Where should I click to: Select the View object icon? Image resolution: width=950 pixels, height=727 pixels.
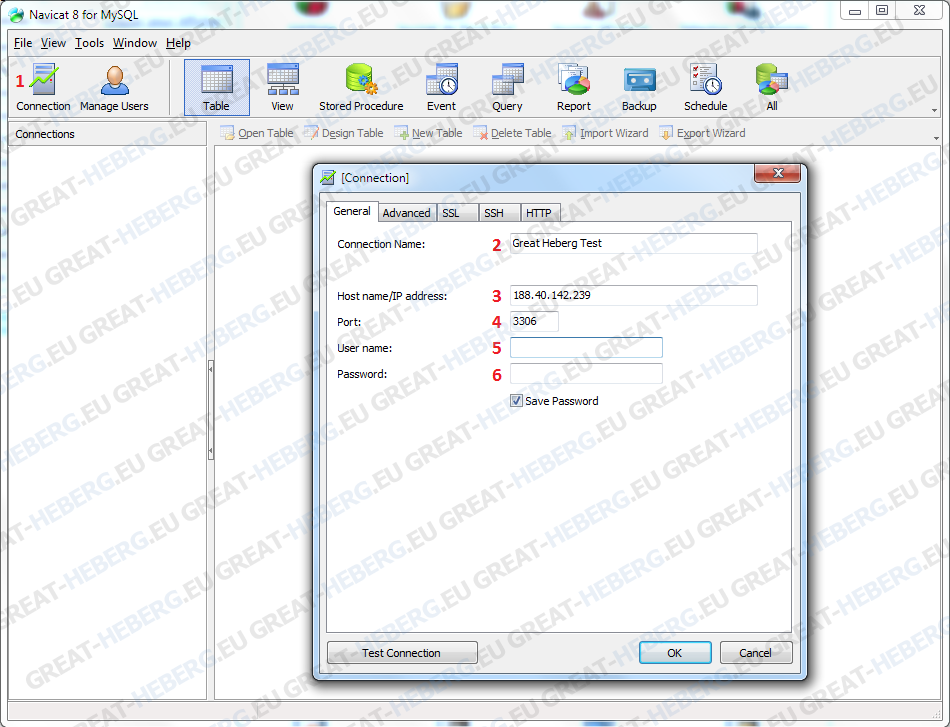[282, 88]
